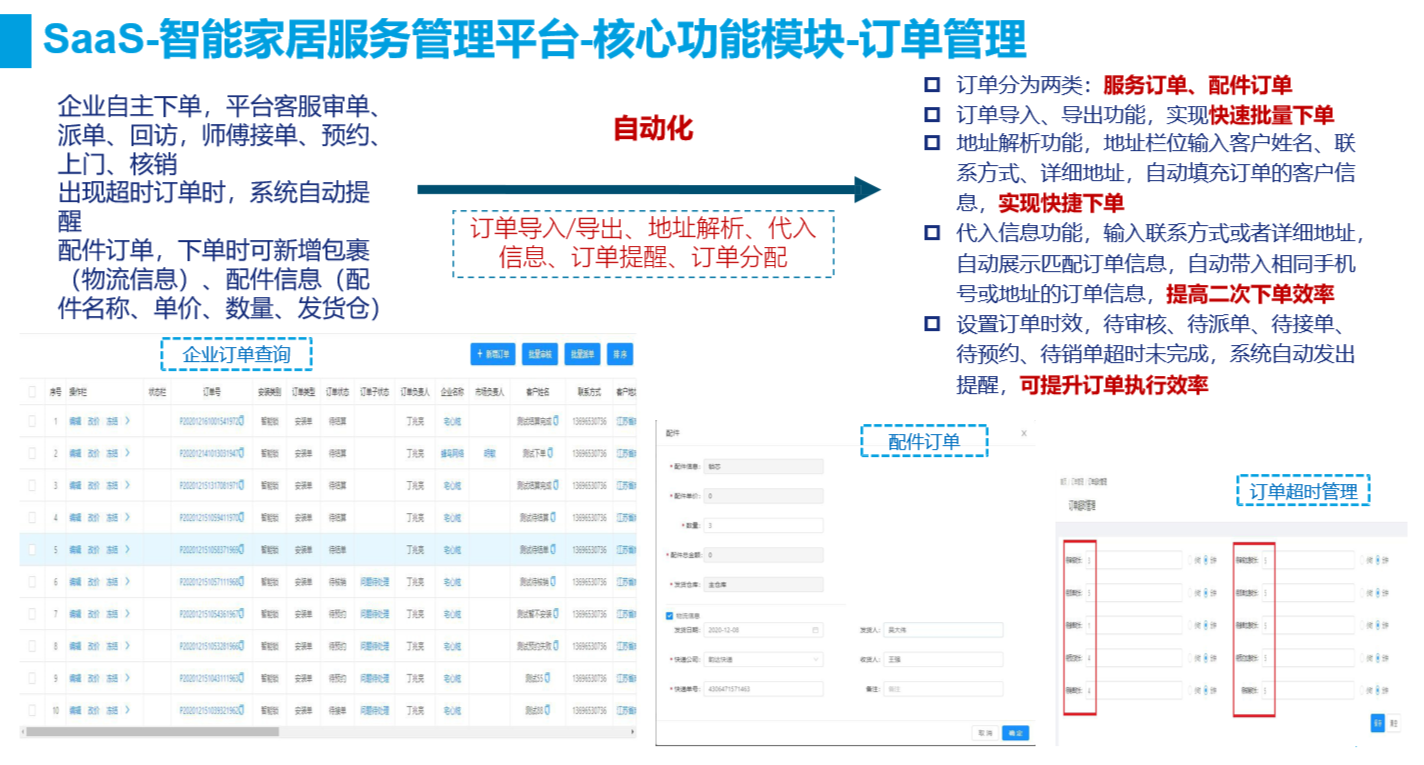
Task: Click the blue save button in 订单超时管理 panel
Action: tap(1377, 722)
